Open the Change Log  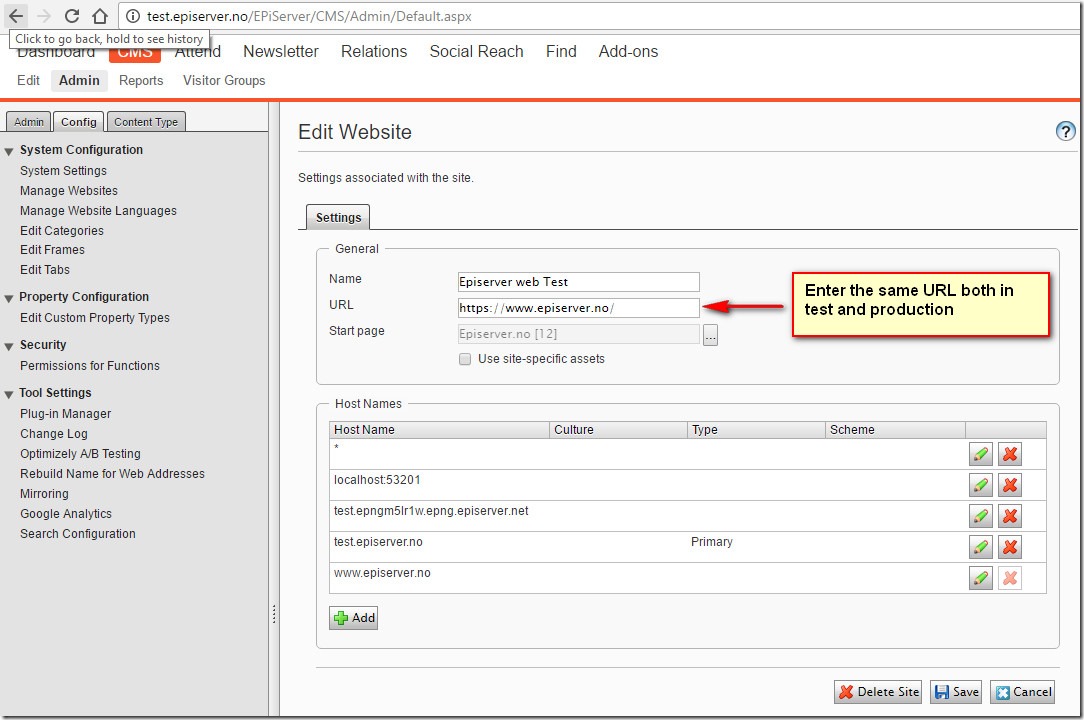pos(54,434)
